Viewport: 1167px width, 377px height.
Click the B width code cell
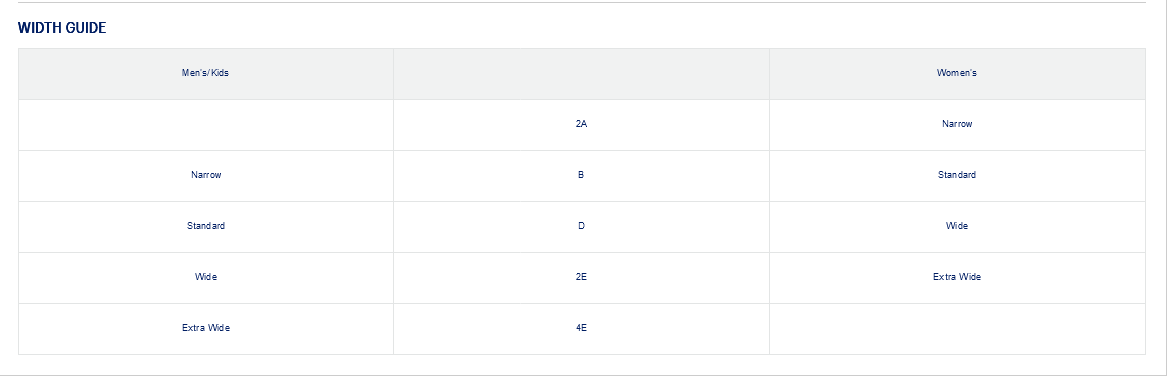(581, 175)
